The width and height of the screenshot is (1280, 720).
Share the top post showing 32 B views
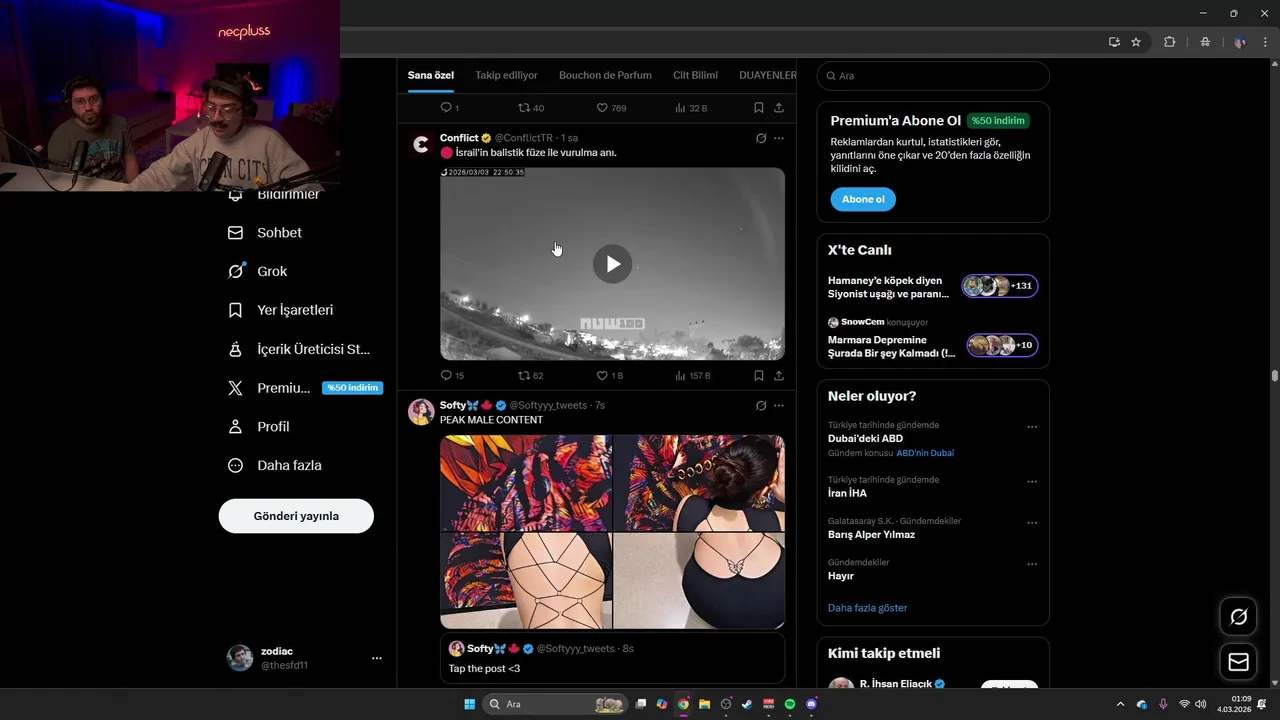[779, 108]
